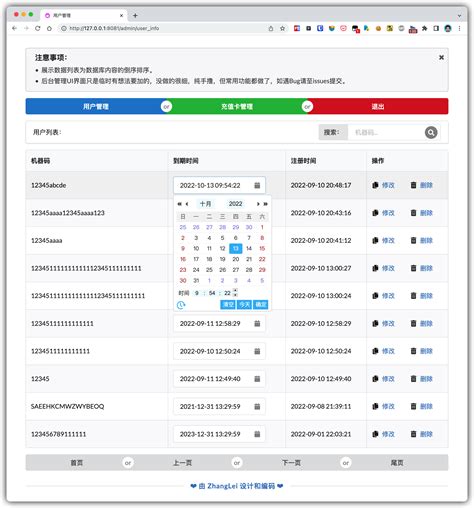474x508 pixels.
Task: Click the magnifier search button
Action: 431,132
